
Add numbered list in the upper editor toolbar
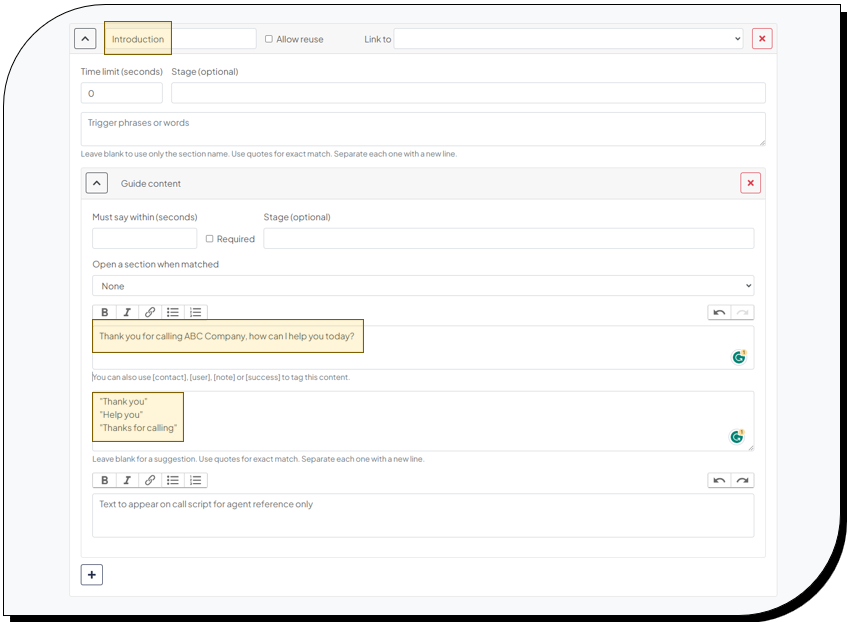coord(195,312)
